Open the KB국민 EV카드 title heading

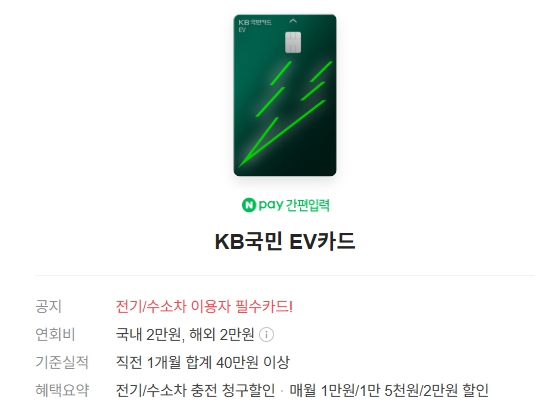285,242
